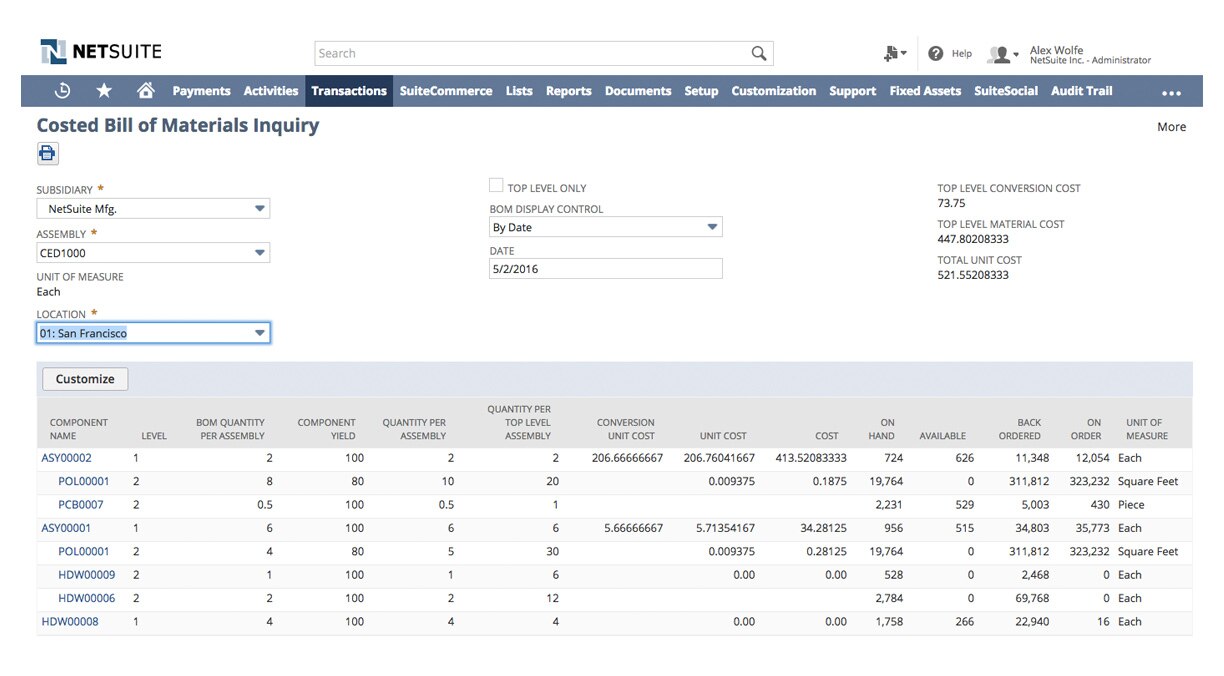Open the Recent Records clock icon
This screenshot has width=1224, height=676.
click(x=62, y=91)
